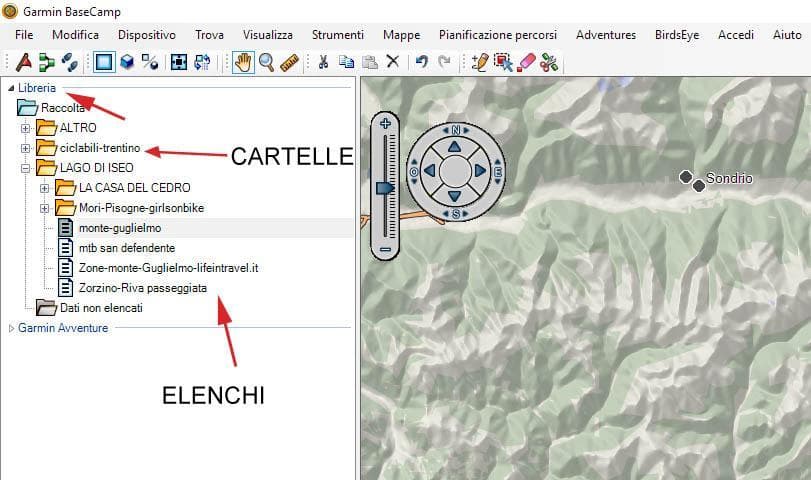Redo the last undone action

tap(444, 62)
